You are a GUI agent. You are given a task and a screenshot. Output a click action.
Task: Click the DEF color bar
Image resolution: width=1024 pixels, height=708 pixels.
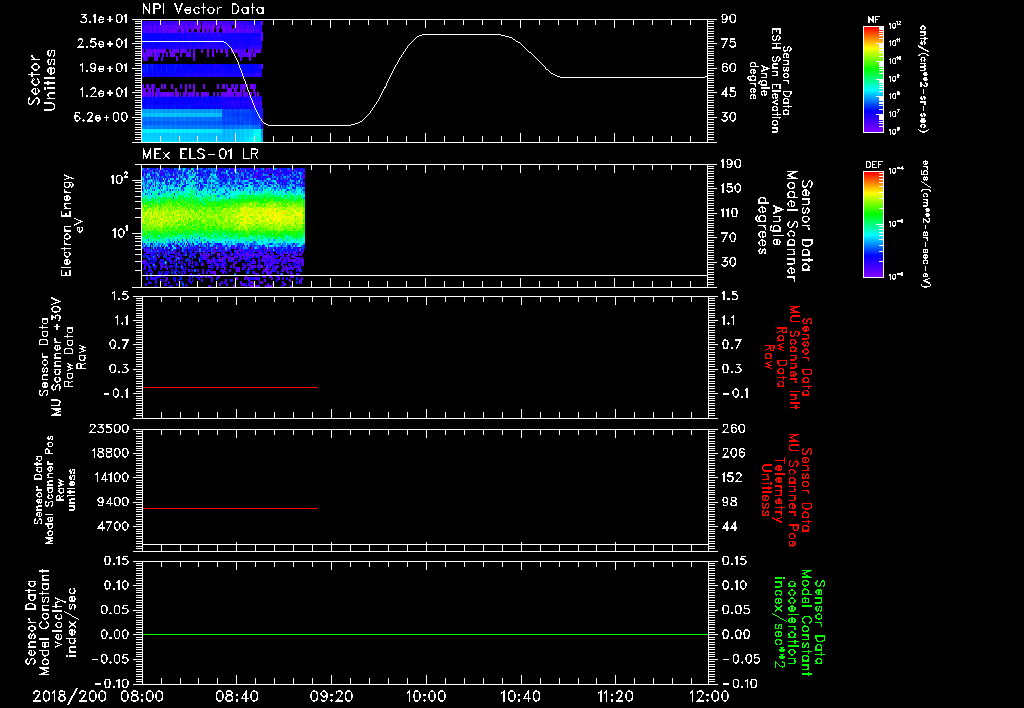tap(873, 224)
